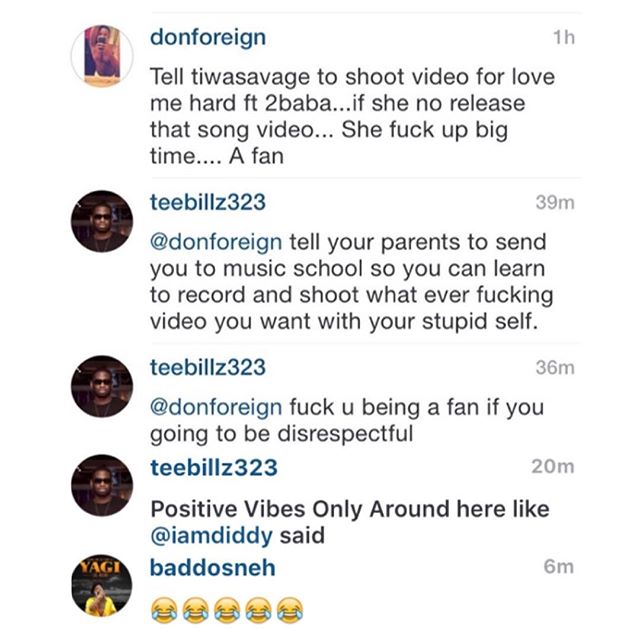This screenshot has width=640, height=640.
Task: Open teebillz323 avatar on 20m comment
Action: [102, 485]
